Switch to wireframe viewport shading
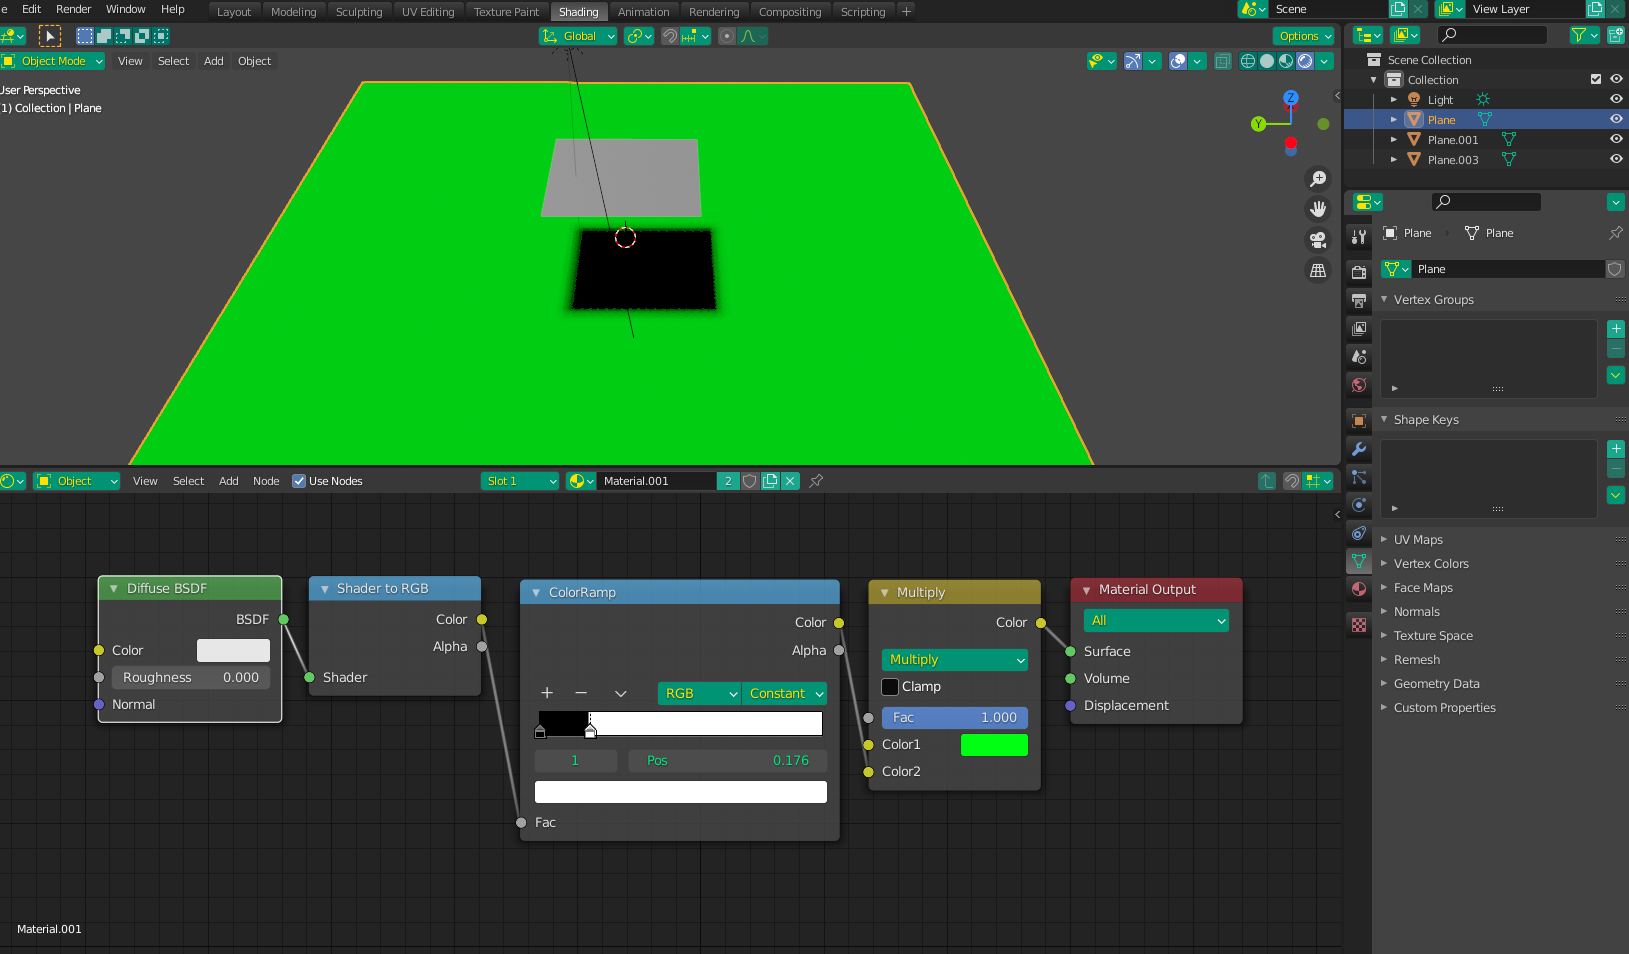Image resolution: width=1629 pixels, height=954 pixels. [1248, 61]
